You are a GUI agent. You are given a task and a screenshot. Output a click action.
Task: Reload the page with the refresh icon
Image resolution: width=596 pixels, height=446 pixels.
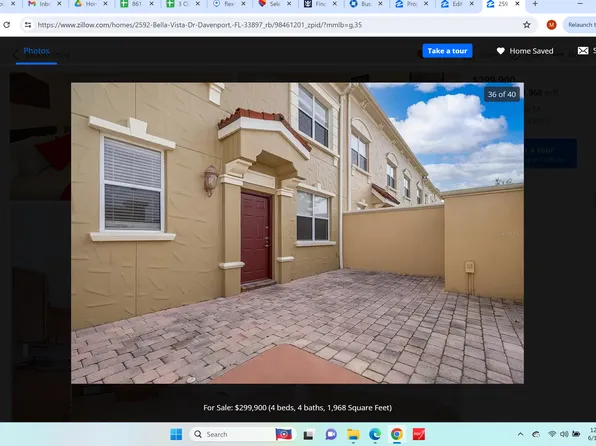point(6,25)
